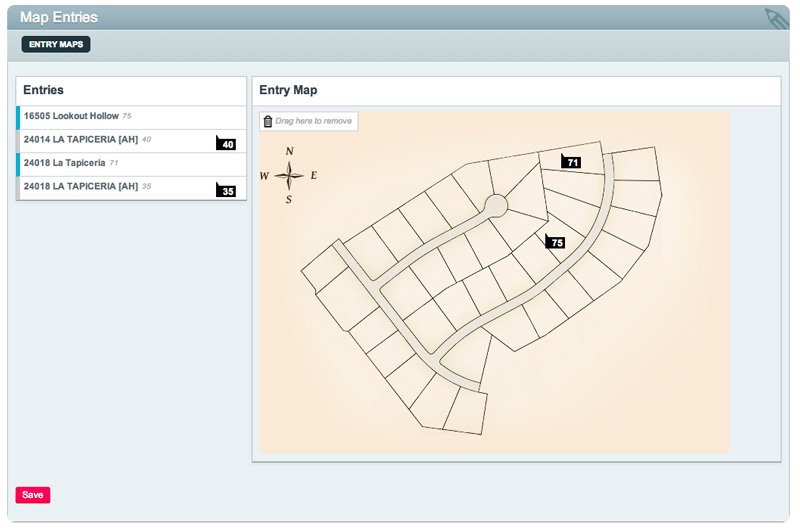Click the N label on the compass
This screenshot has height=528, width=800.
point(289,151)
